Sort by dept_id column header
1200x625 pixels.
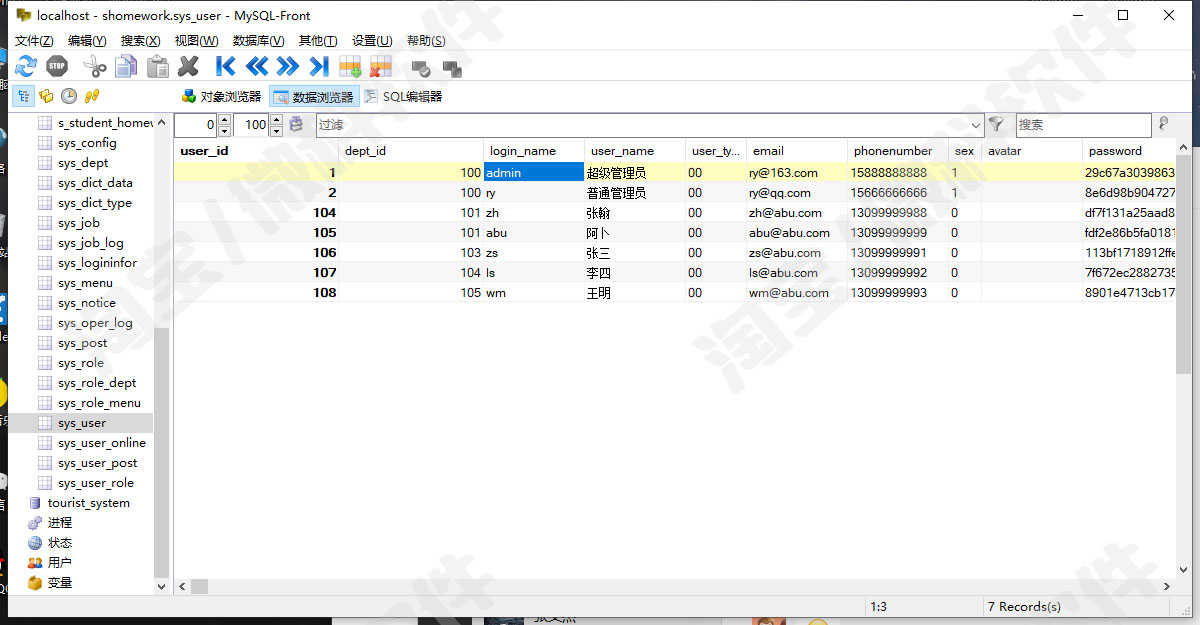click(411, 151)
